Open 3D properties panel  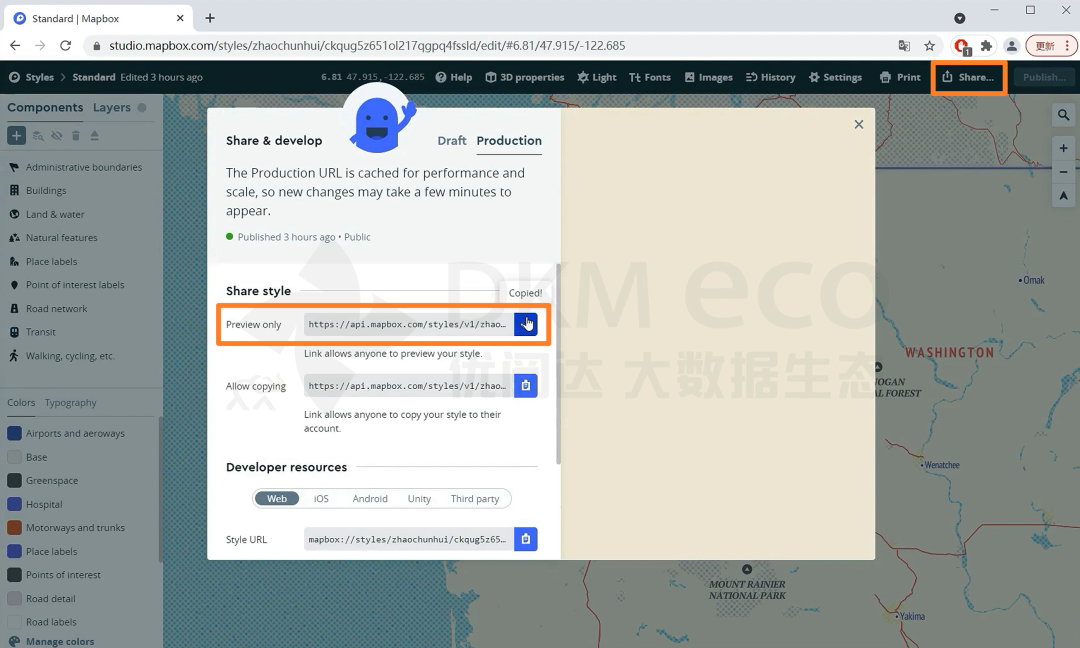point(525,77)
